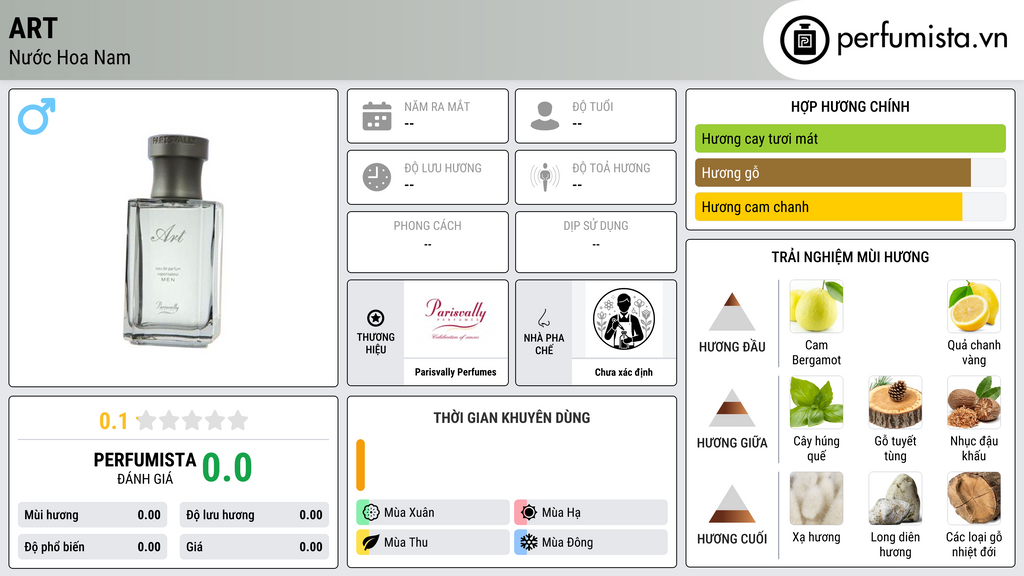Click the Mùi hương score row
Viewport: 1024px width, 576px height.
tap(93, 515)
